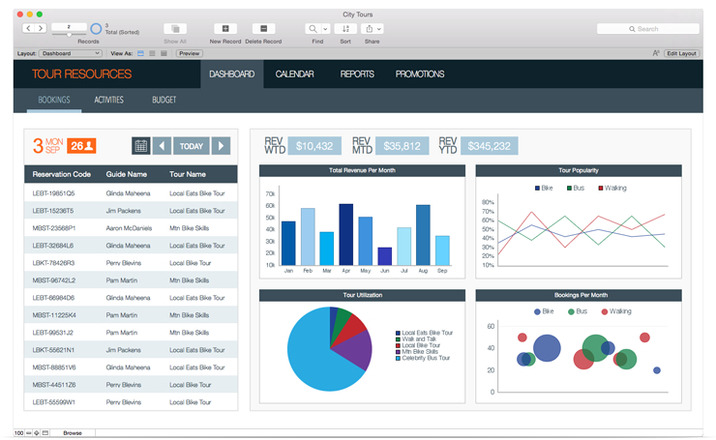Click the New Record icon
Image resolution: width=716 pixels, height=440 pixels.
click(x=225, y=29)
